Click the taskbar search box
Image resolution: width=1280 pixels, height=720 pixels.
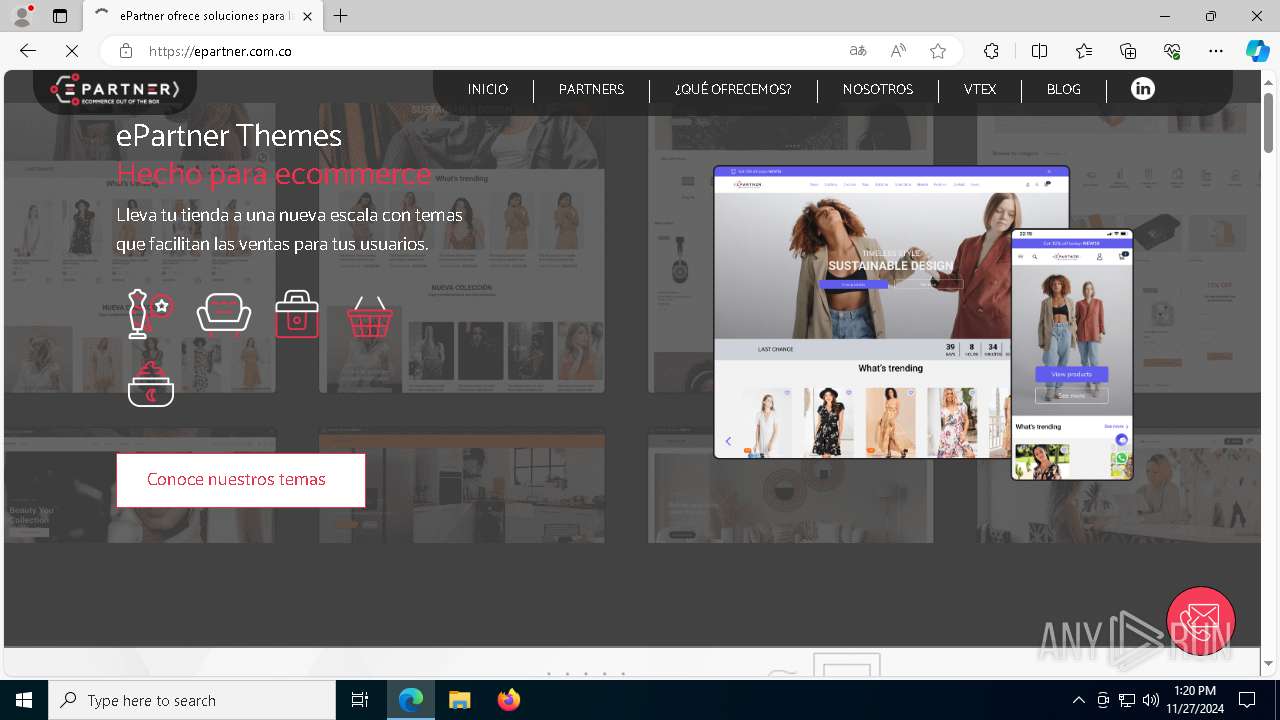click(192, 700)
